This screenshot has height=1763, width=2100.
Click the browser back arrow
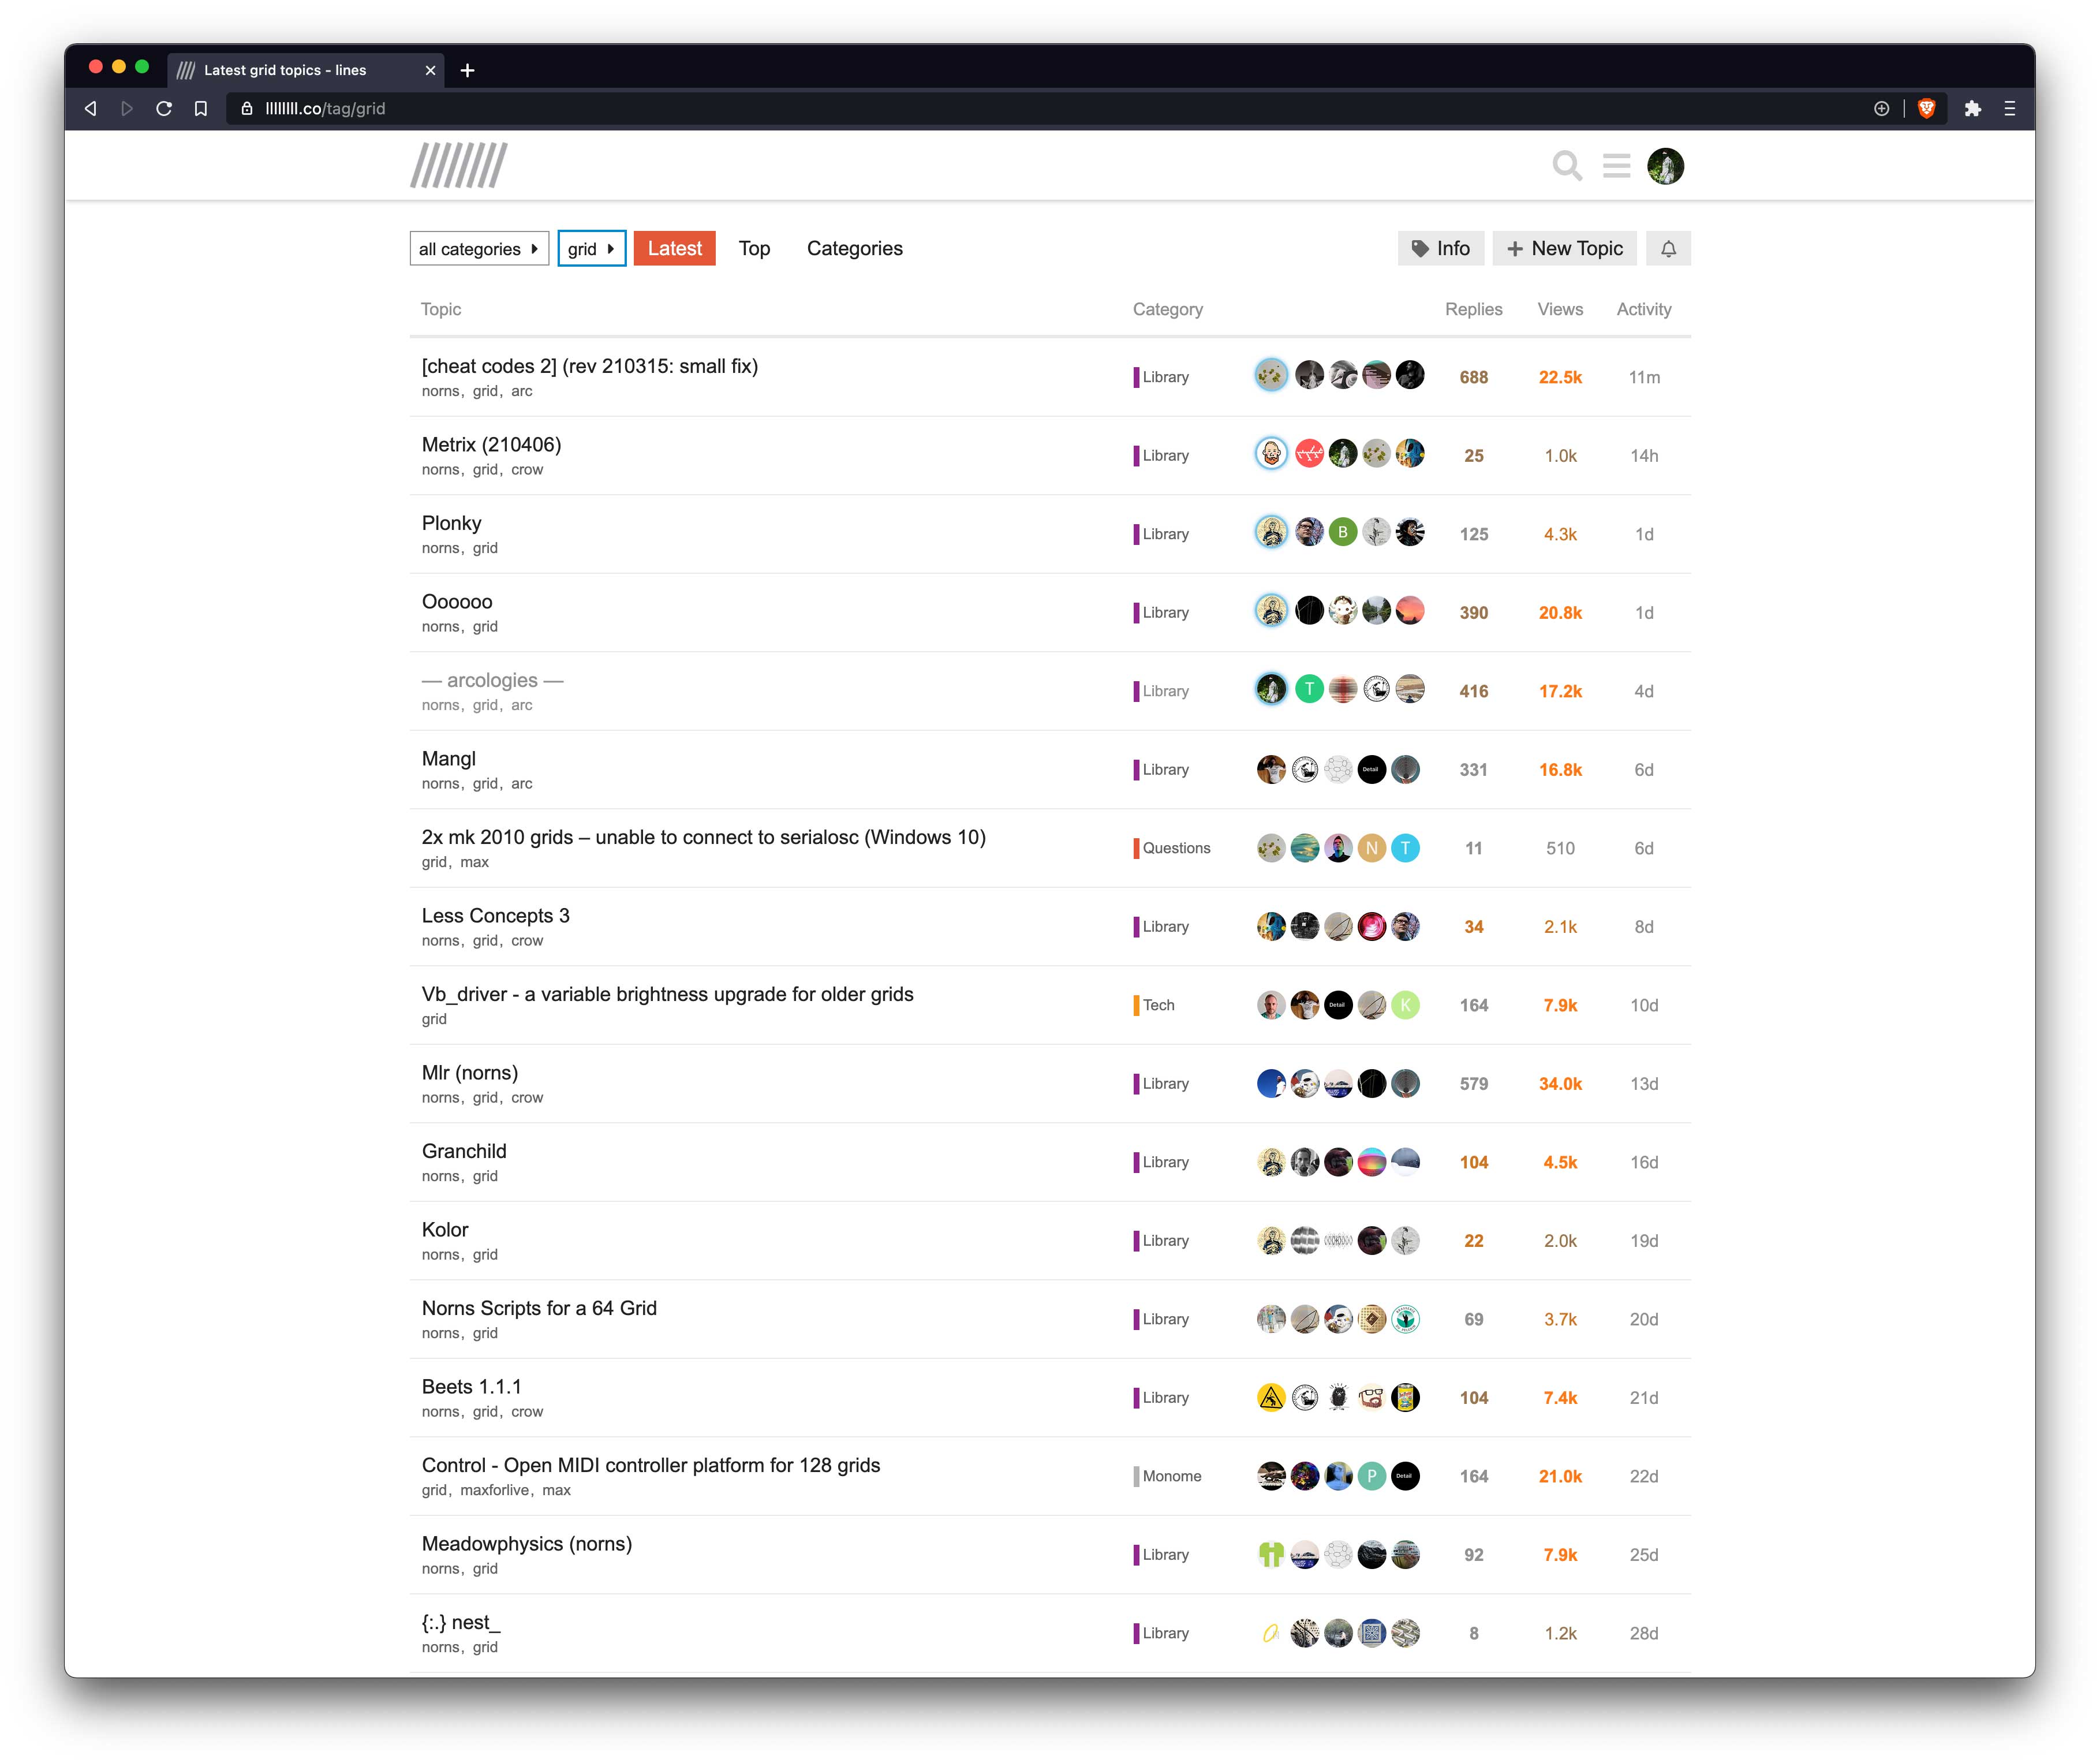[91, 108]
